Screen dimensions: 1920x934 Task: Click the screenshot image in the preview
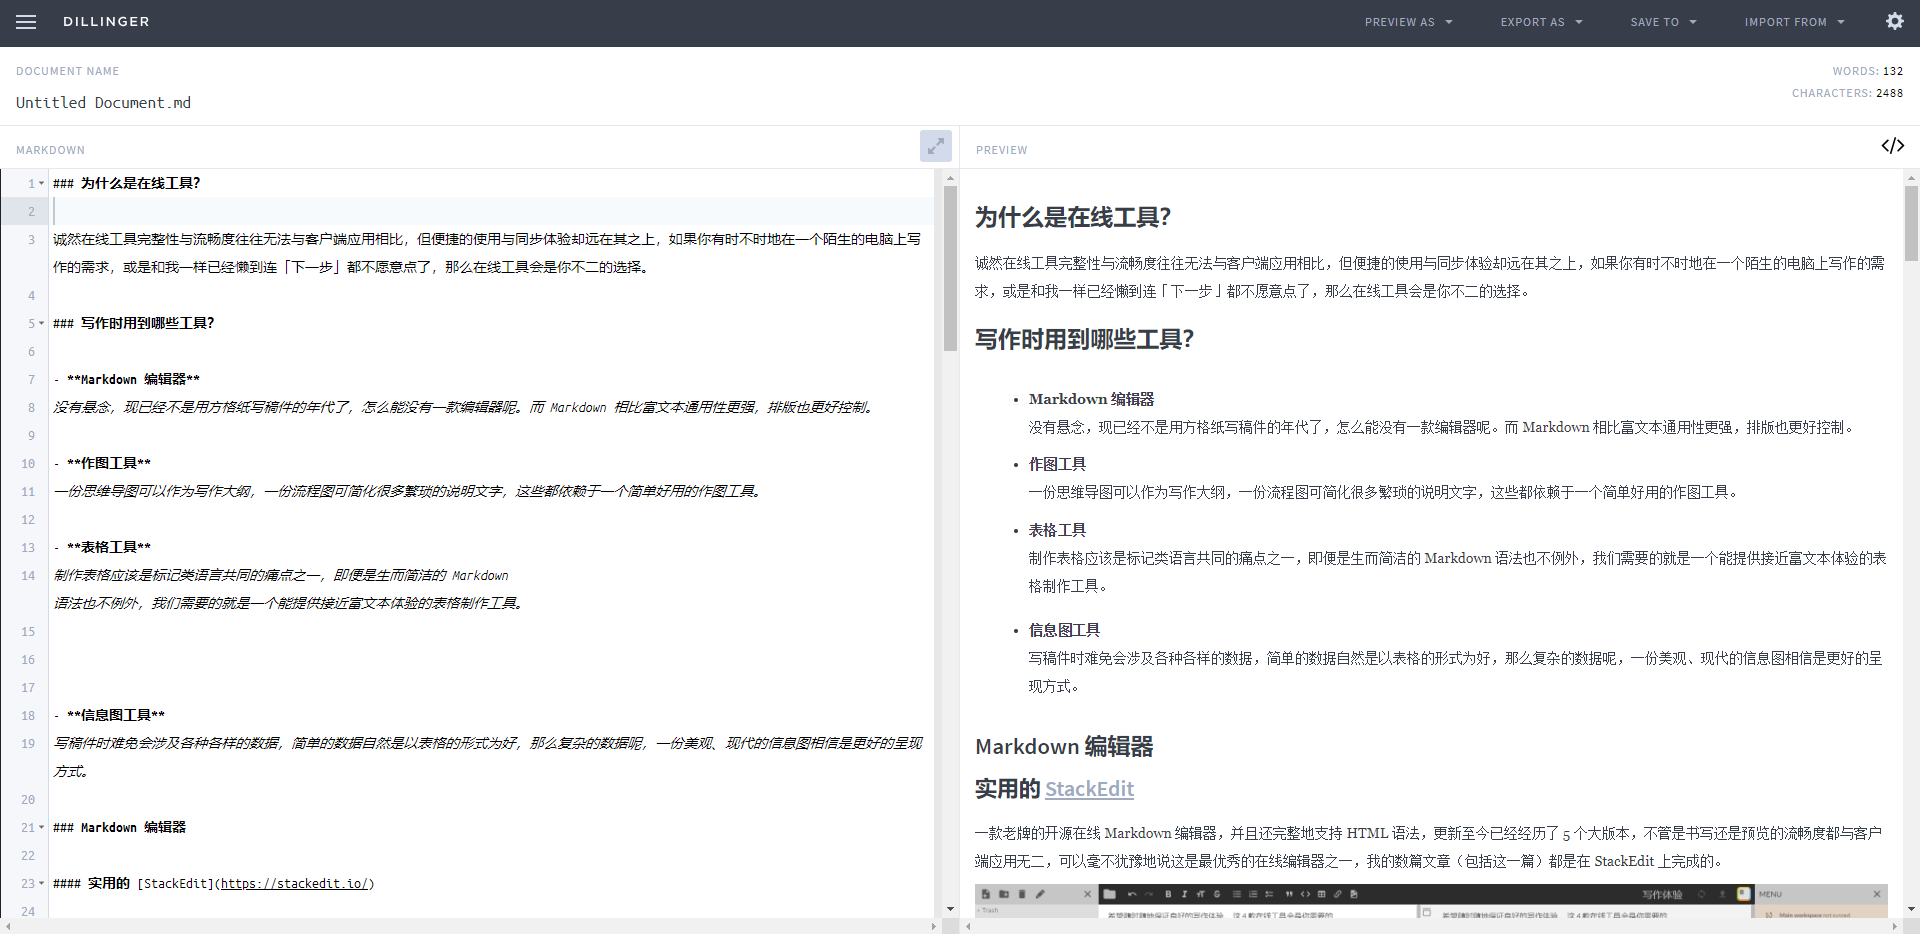coord(1431,901)
